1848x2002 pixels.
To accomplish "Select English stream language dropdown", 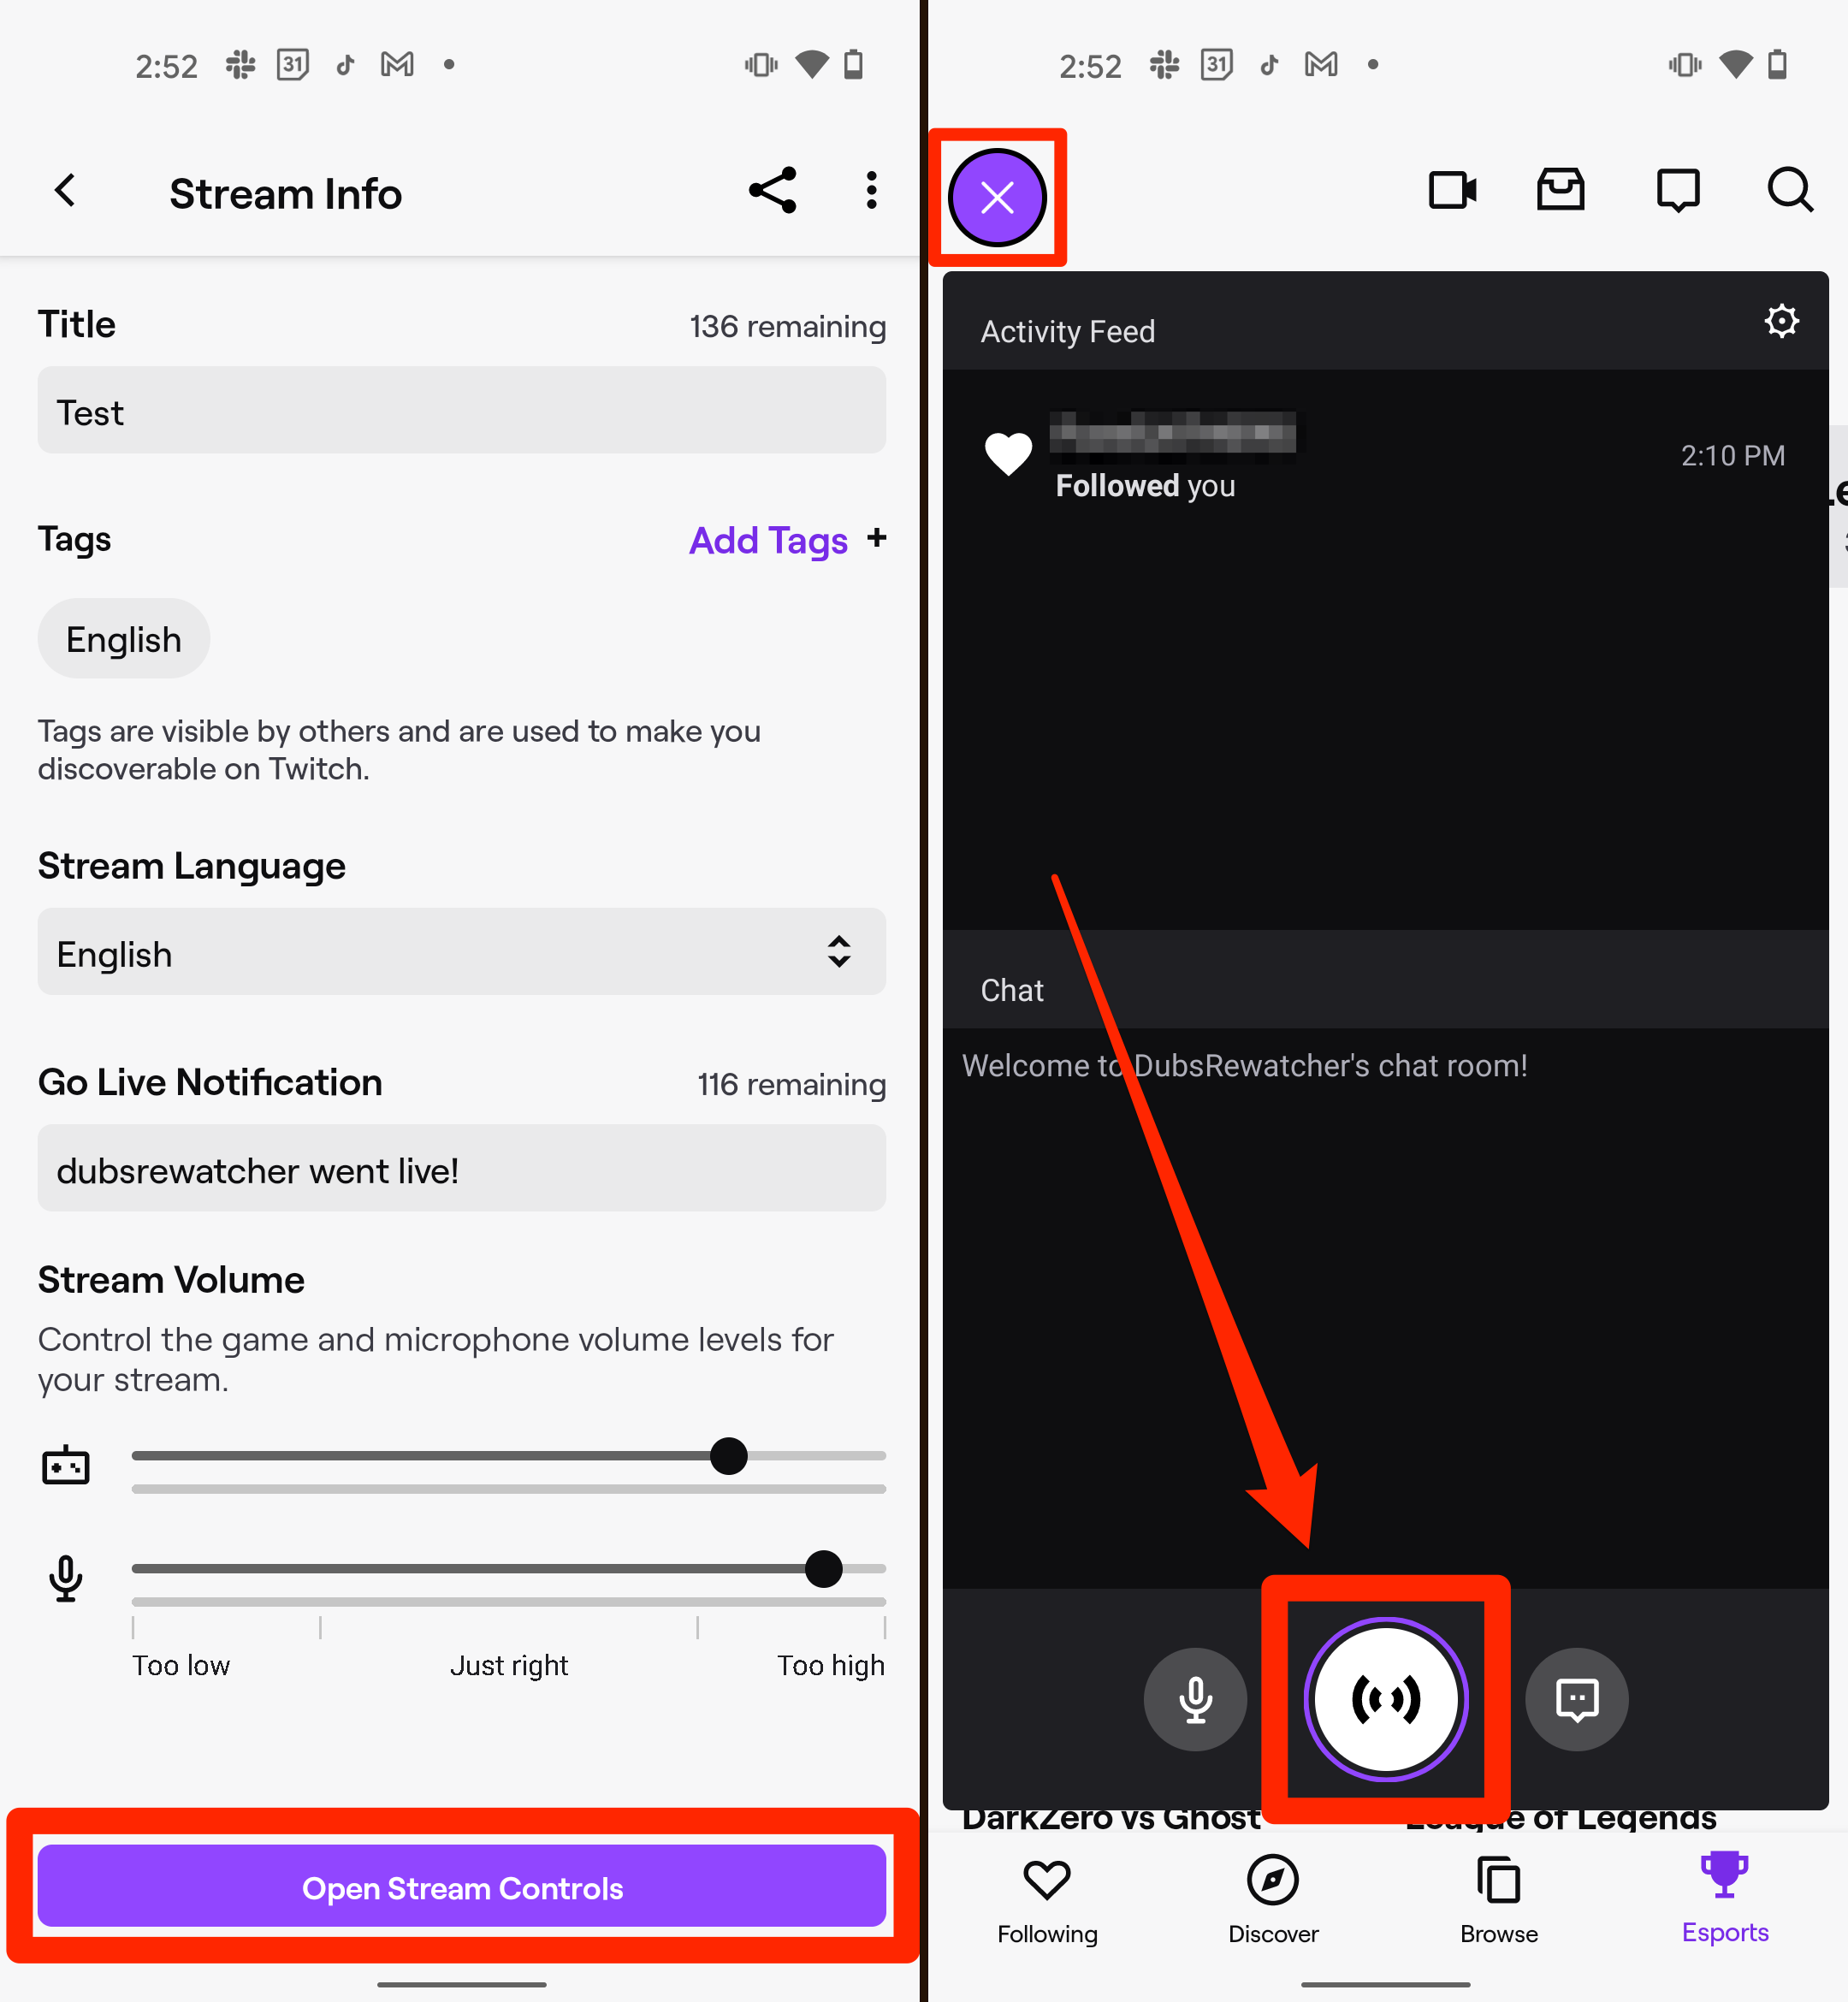I will (464, 952).
